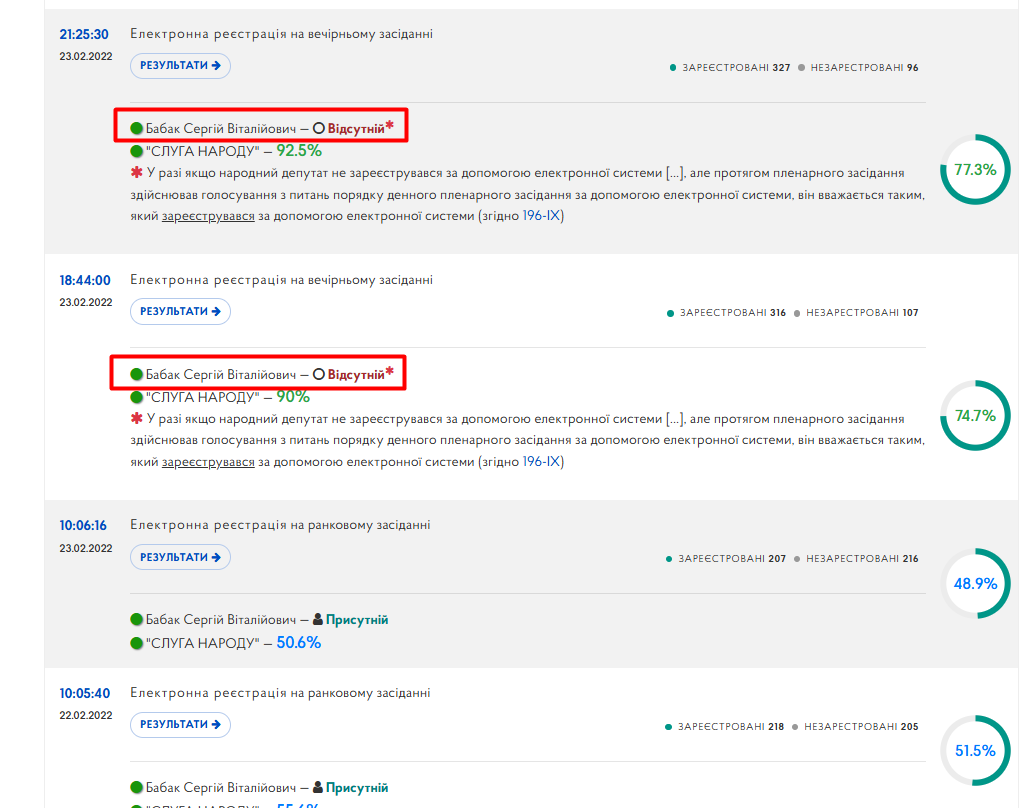1028x808 pixels.
Task: Click the 74.7% circular progress indicator
Action: (975, 416)
